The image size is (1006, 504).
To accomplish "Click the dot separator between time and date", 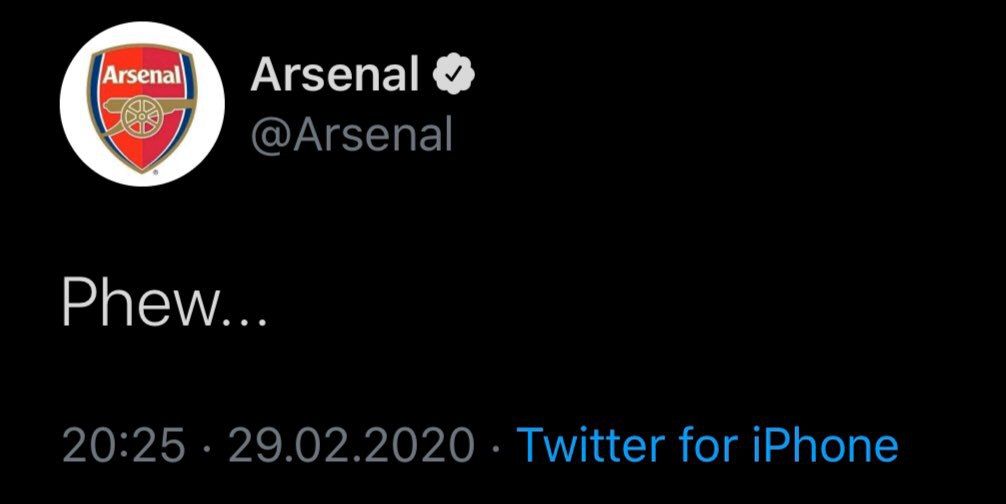I will (x=207, y=446).
